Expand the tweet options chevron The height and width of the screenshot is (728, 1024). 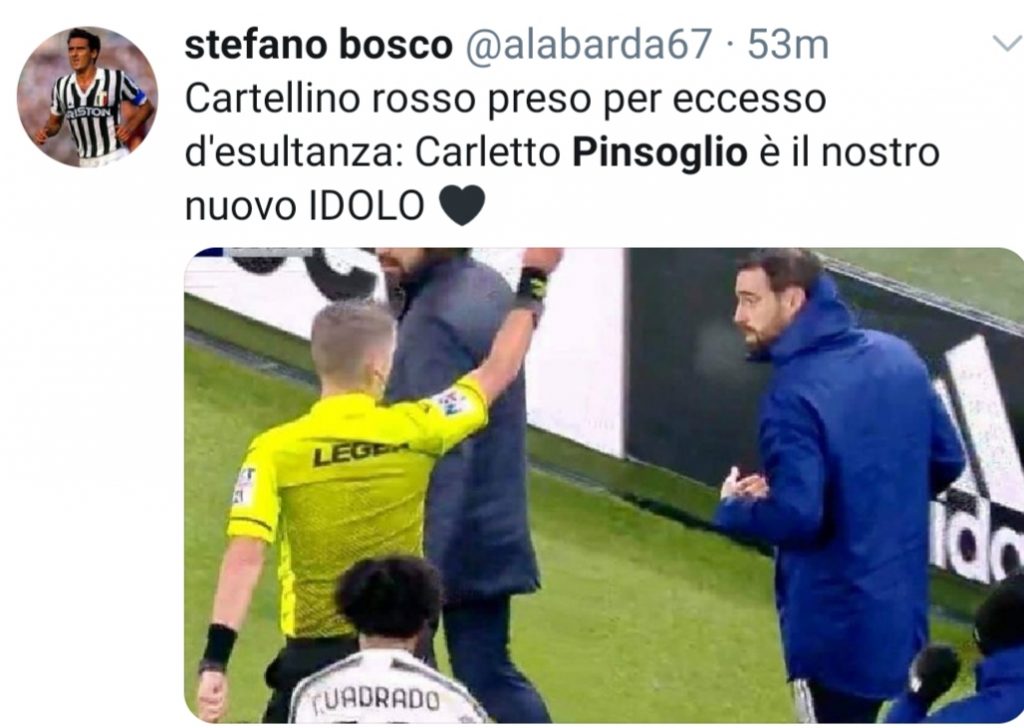1007,44
